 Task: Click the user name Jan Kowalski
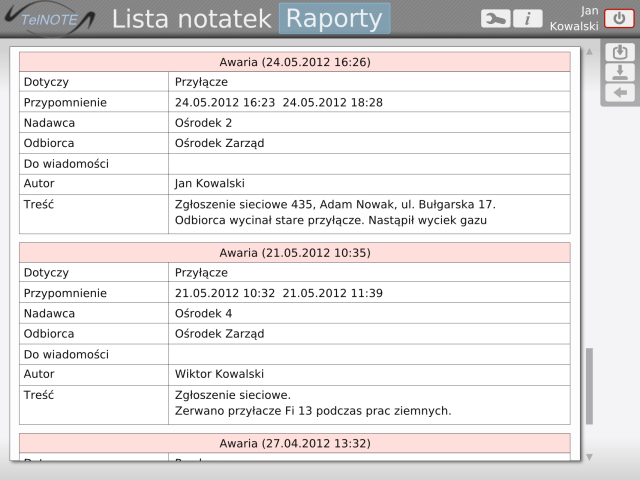click(574, 19)
